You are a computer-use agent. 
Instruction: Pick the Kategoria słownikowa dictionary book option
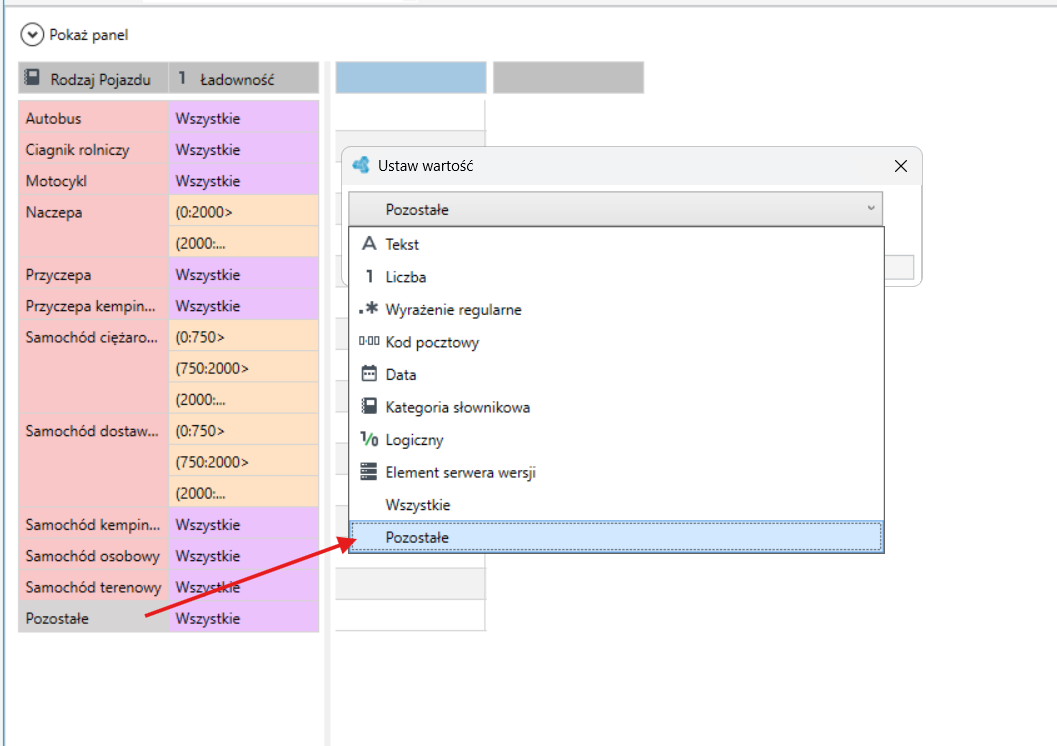click(x=616, y=407)
